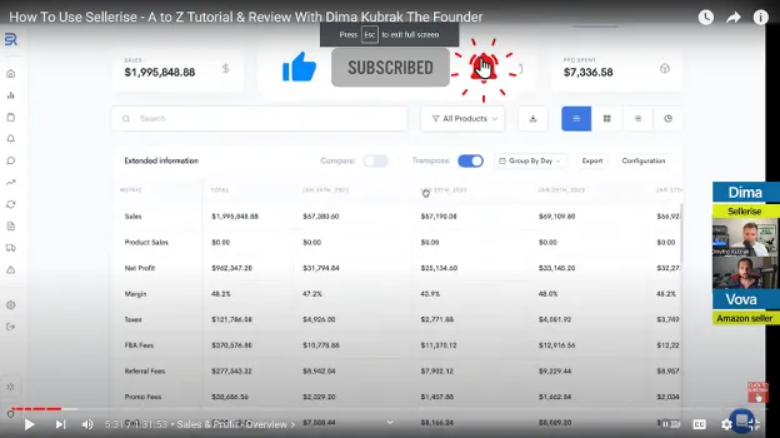
Task: Toggle closed captions CC button
Action: coord(699,424)
